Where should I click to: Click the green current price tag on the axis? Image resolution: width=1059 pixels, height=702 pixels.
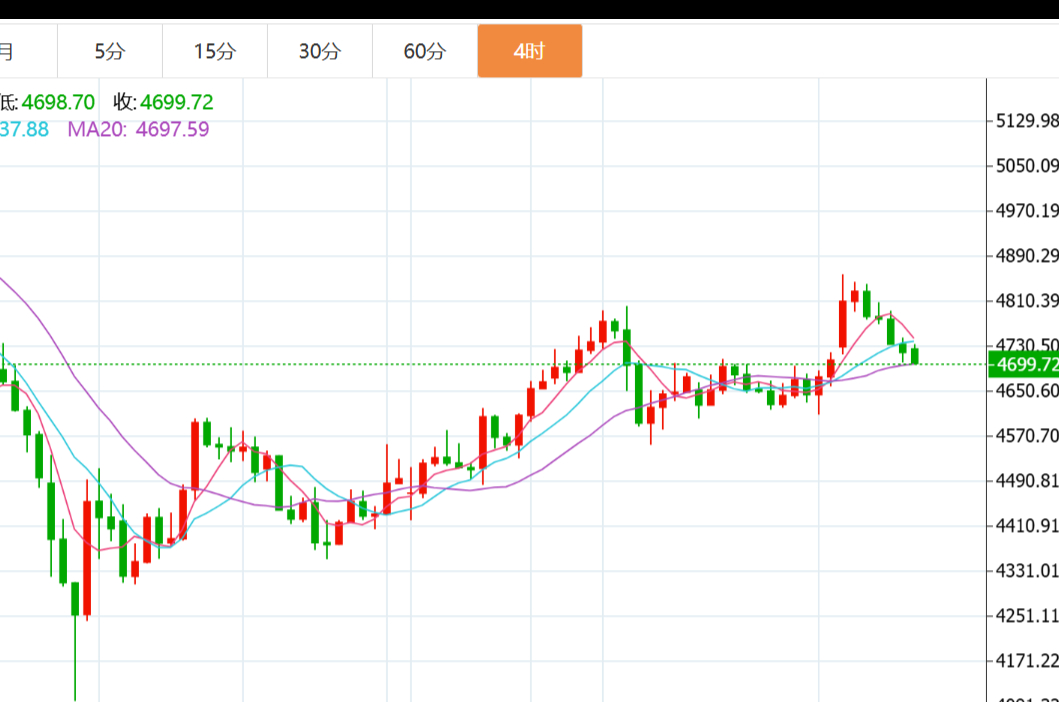1022,364
